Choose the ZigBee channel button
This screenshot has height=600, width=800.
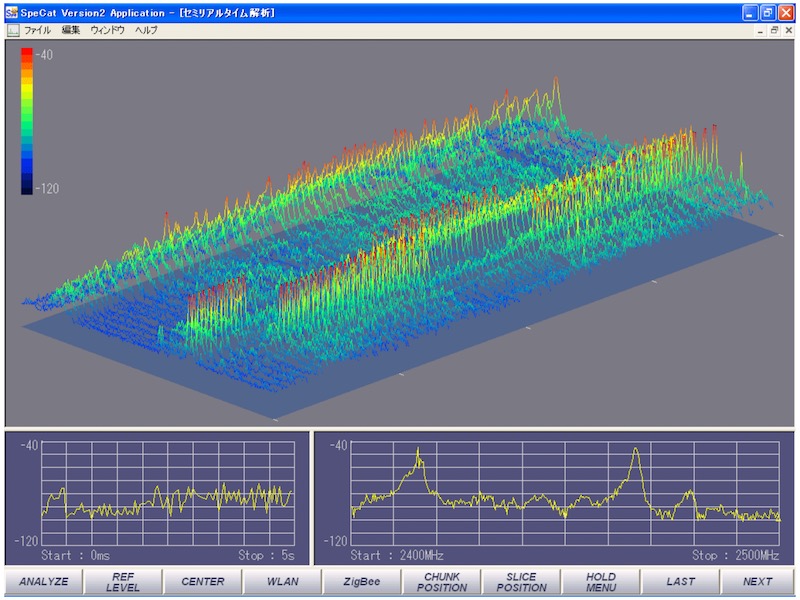pyautogui.click(x=362, y=582)
